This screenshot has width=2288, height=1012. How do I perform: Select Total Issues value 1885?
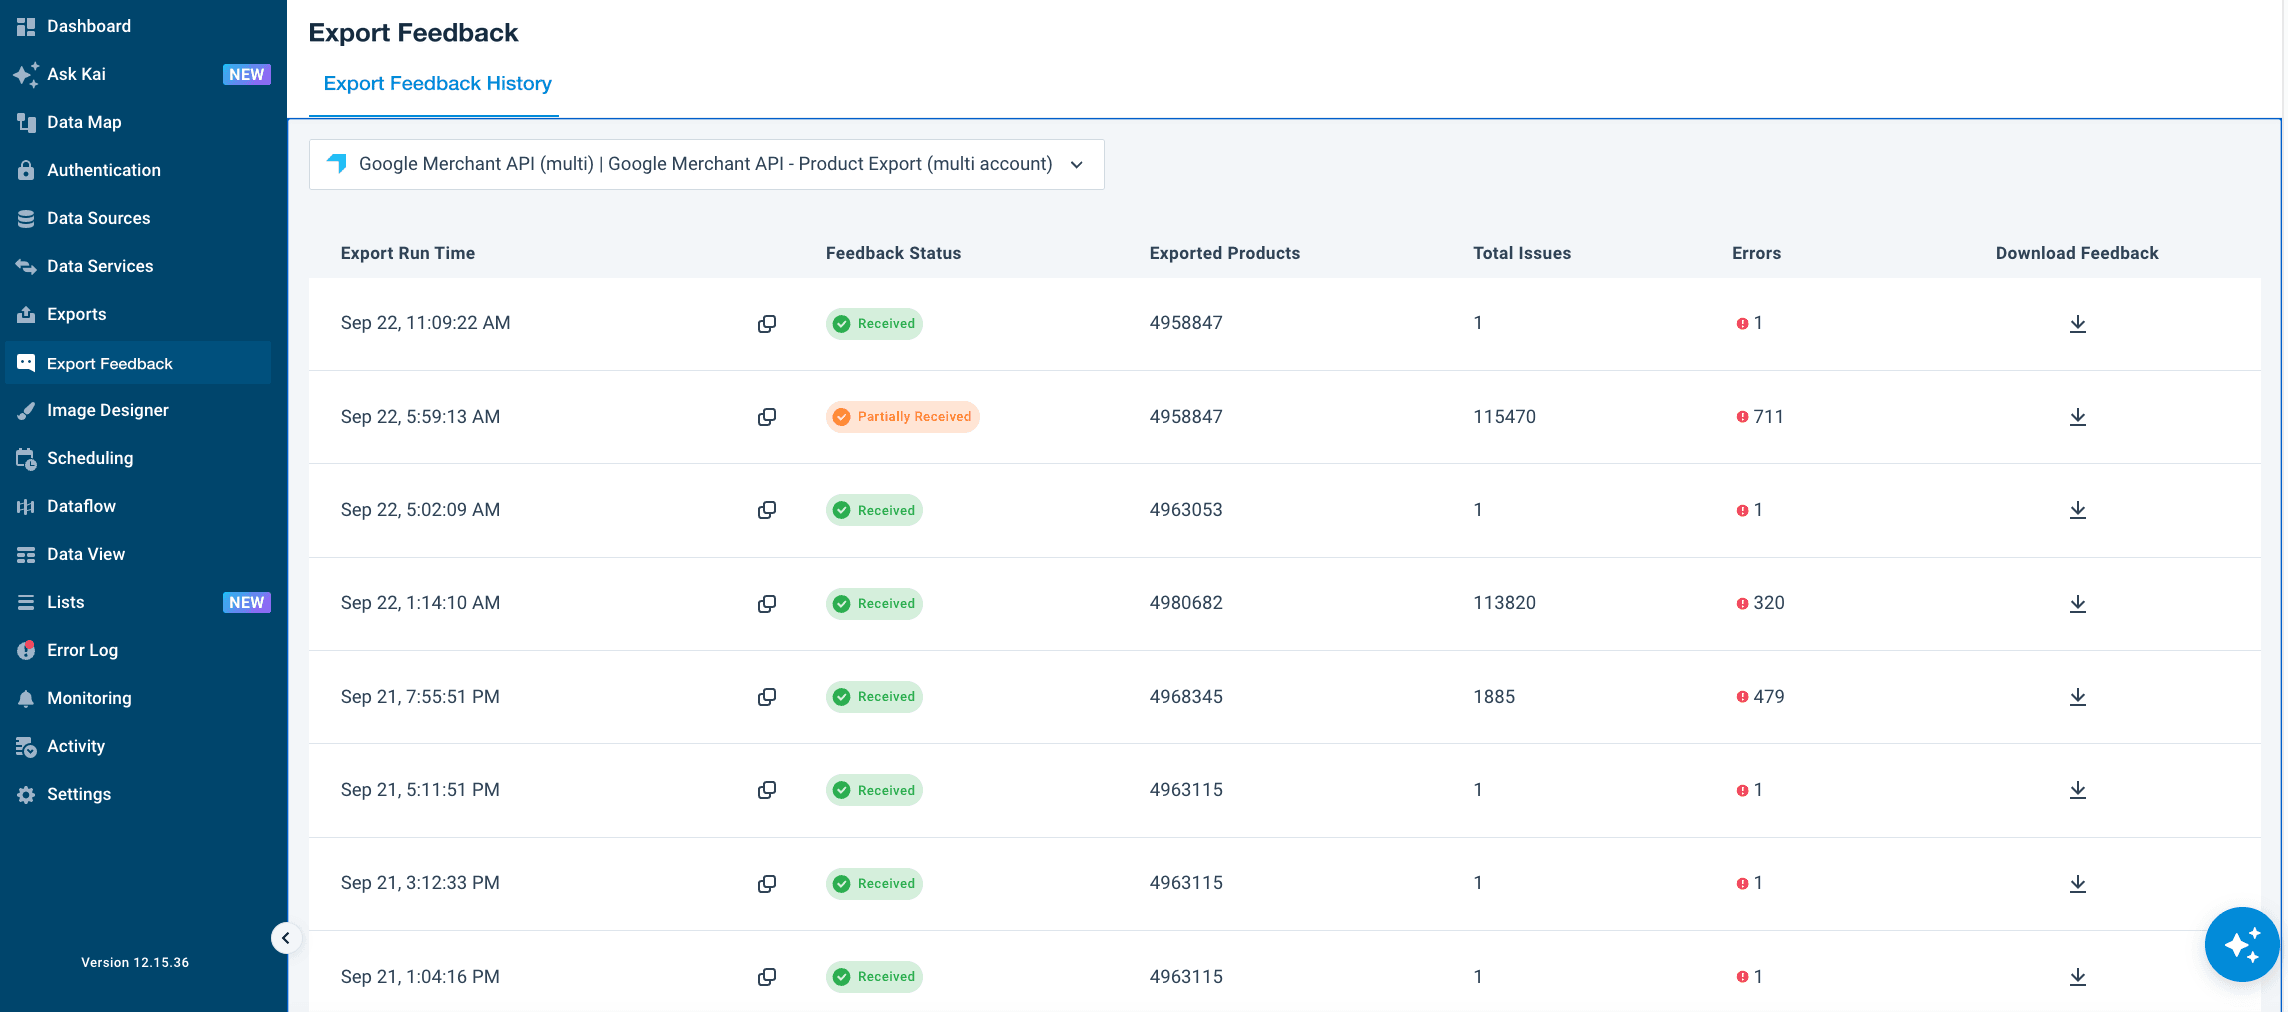click(x=1494, y=697)
